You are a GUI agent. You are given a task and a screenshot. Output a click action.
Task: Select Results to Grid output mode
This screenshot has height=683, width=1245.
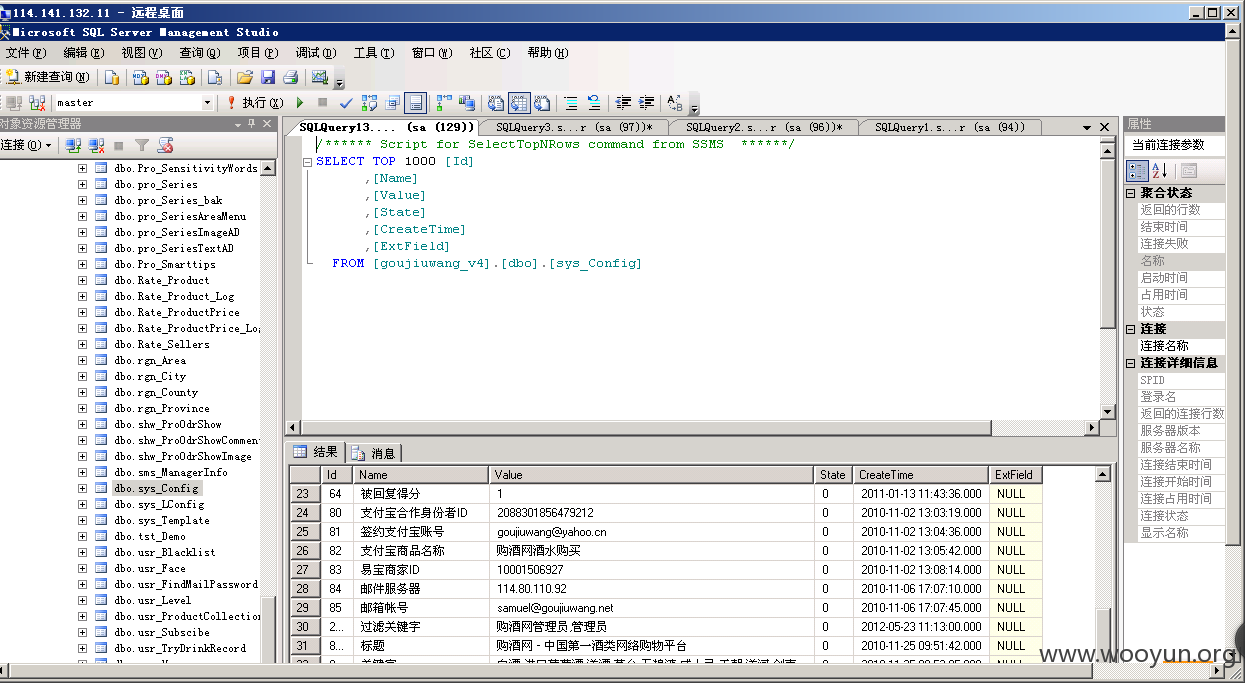point(519,102)
